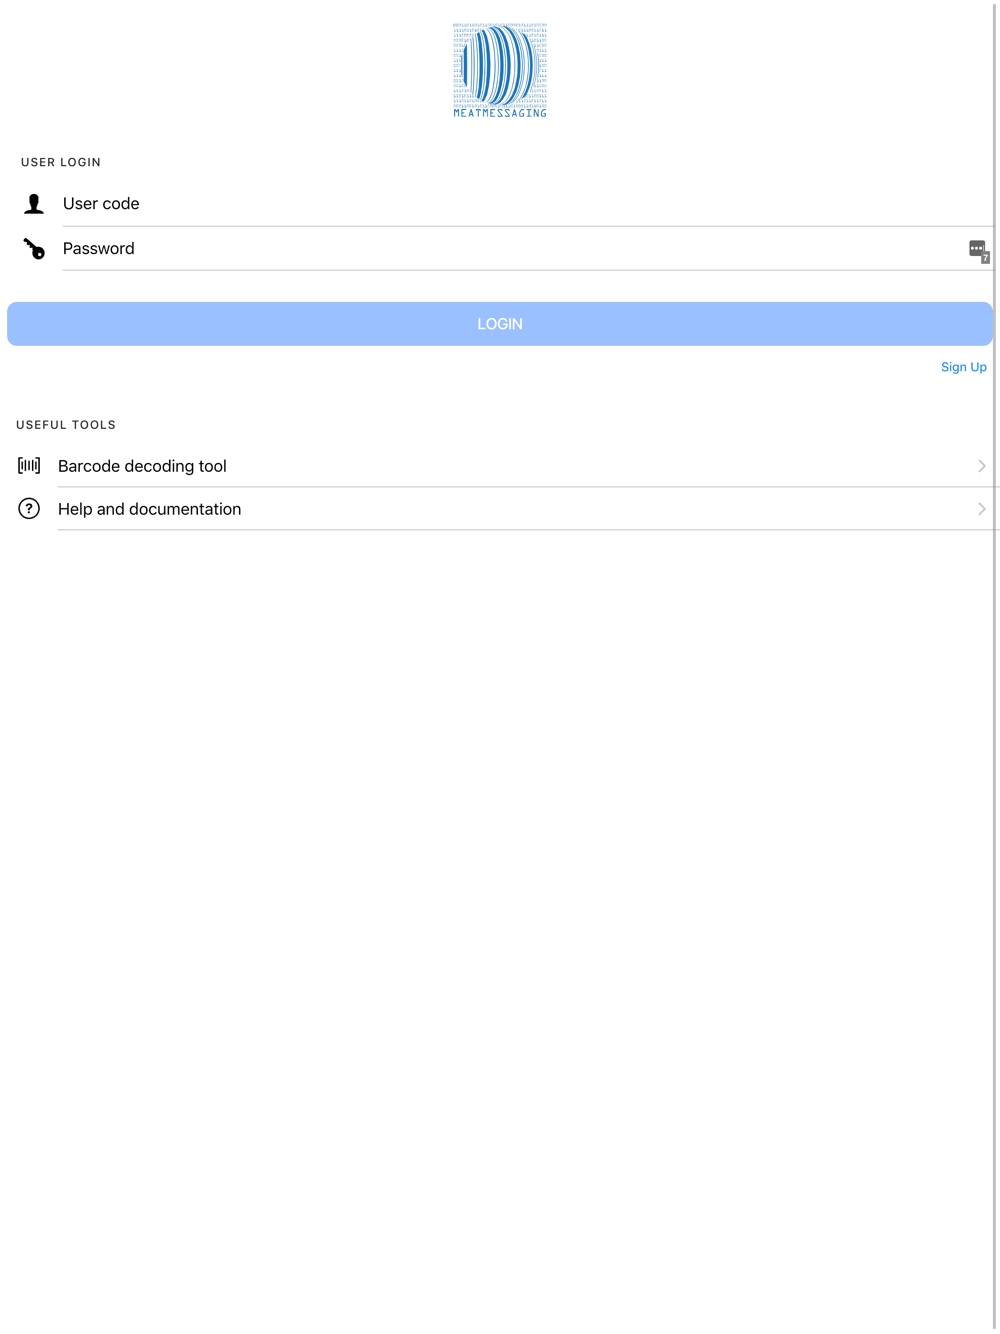
Task: Click the user silhouette icon
Action: pyautogui.click(x=34, y=204)
